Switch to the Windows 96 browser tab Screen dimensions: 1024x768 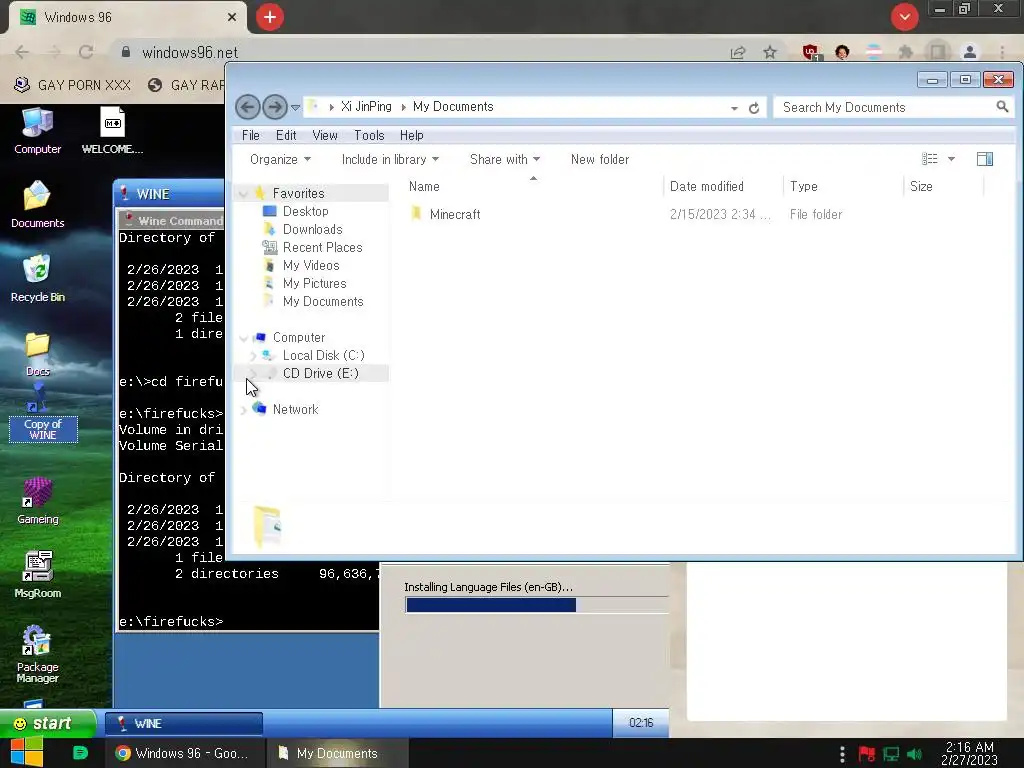click(x=127, y=18)
